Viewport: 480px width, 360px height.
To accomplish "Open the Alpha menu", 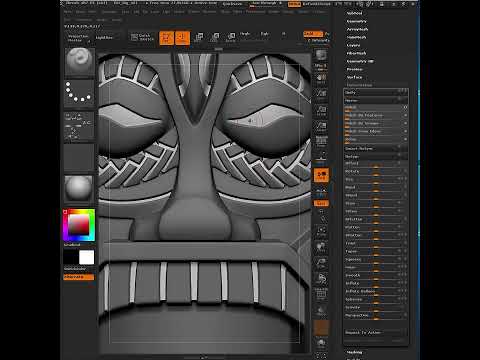I will point(68,12).
